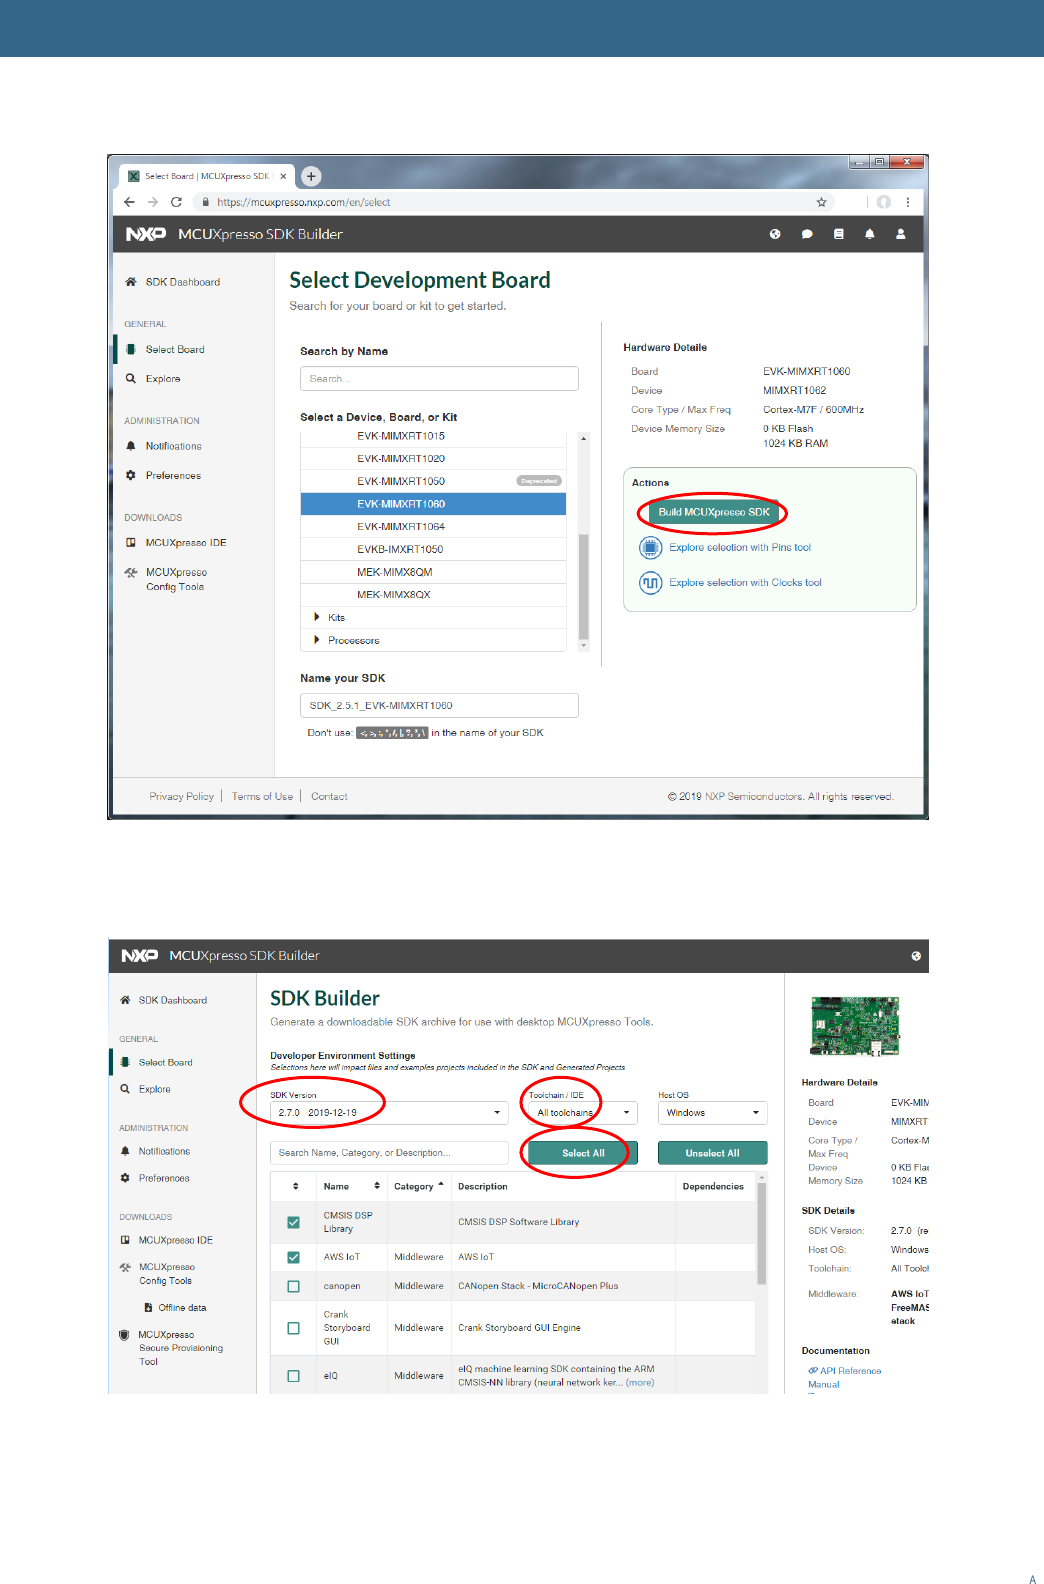Select EVK-MIMXRT1064 in the board list

(x=401, y=527)
